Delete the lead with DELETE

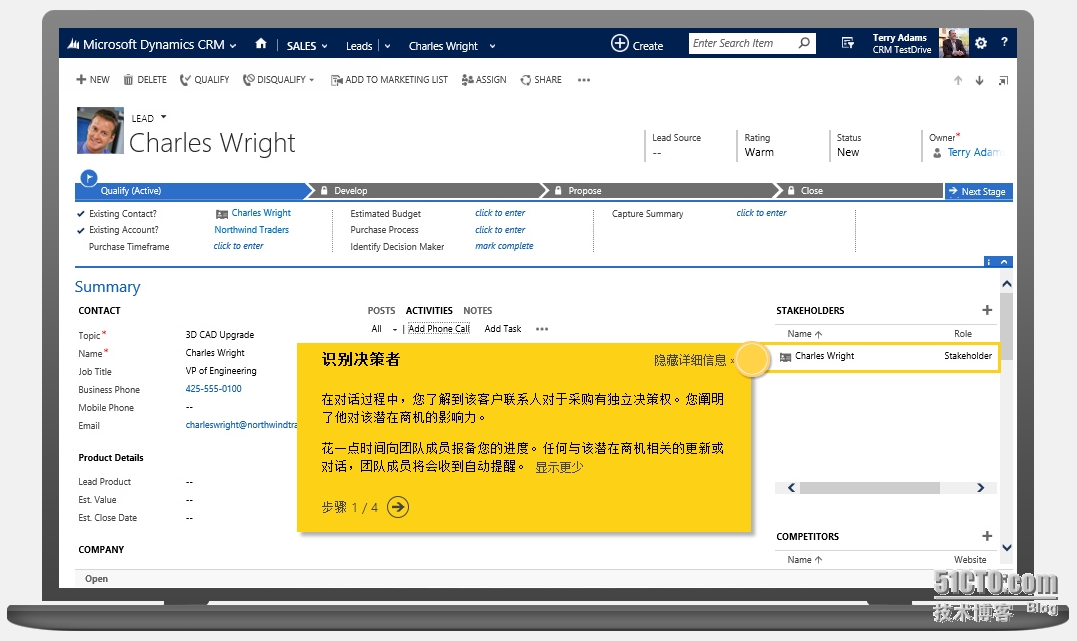tap(145, 80)
